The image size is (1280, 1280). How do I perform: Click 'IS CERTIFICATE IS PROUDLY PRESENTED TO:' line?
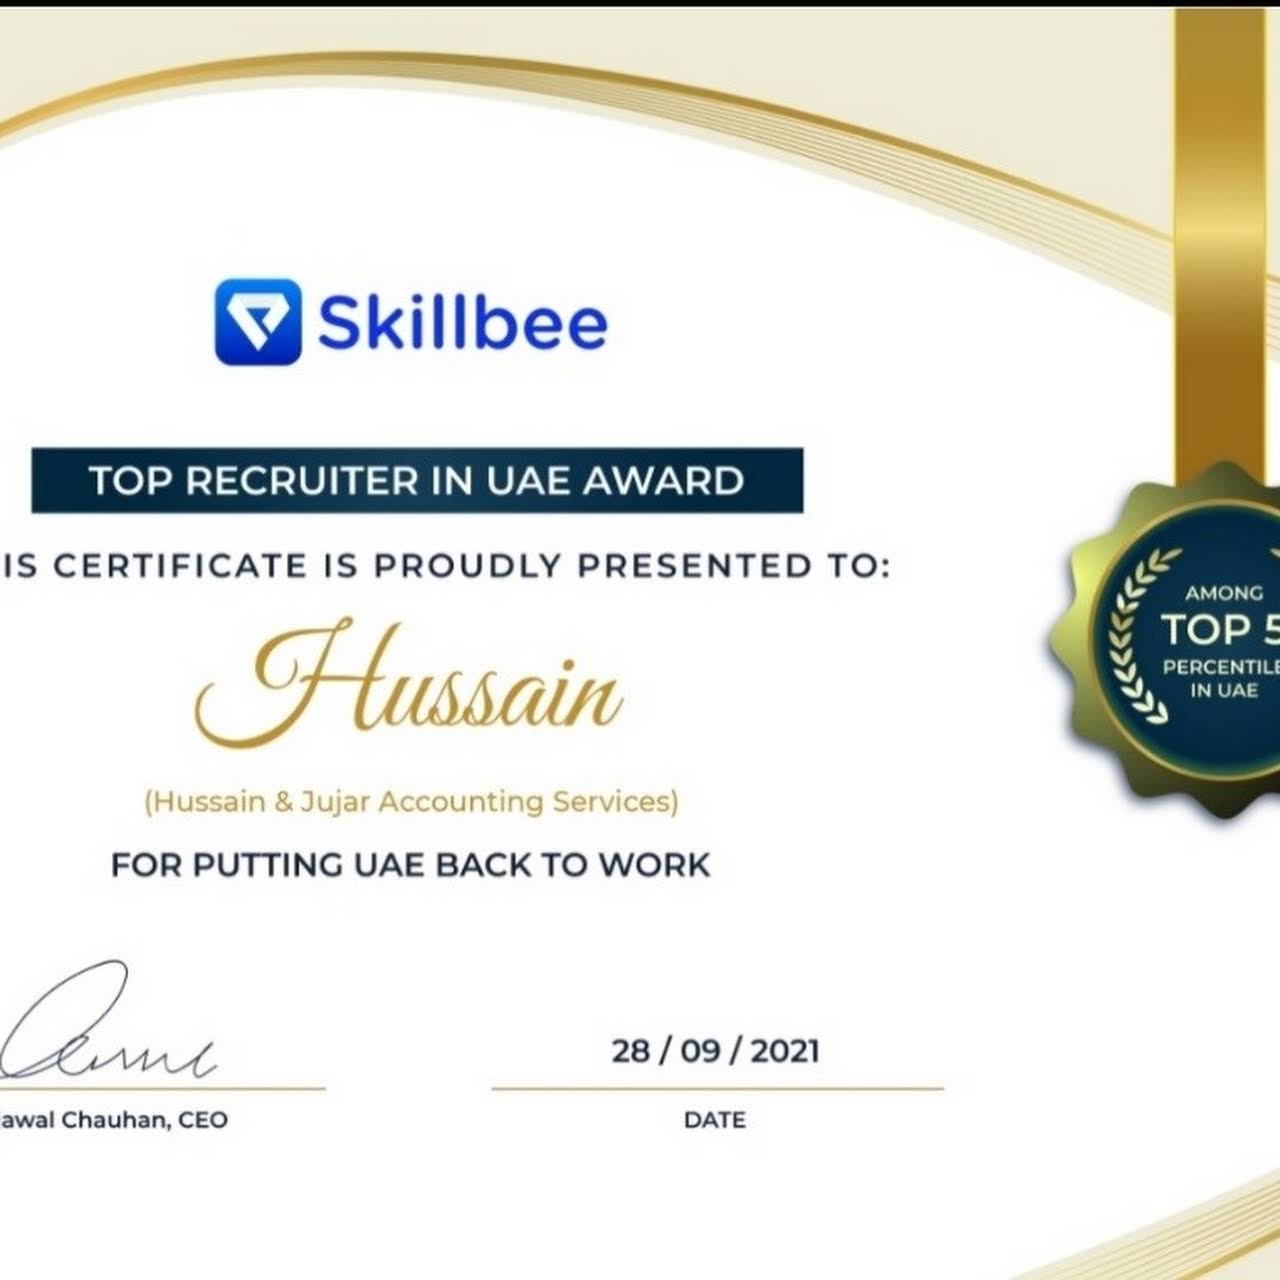[445, 566]
